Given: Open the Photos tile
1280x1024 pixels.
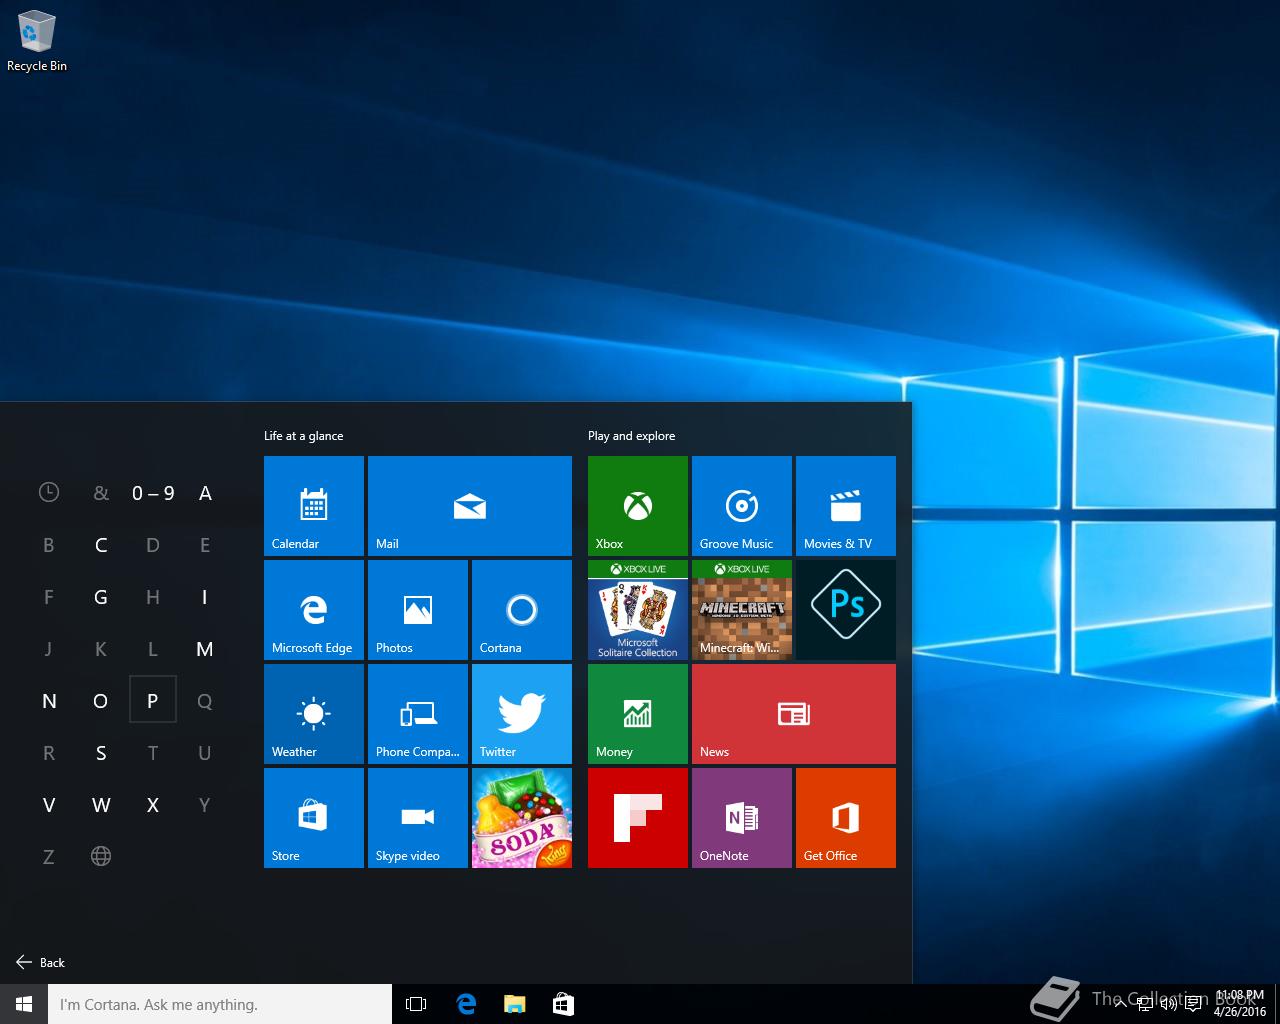Looking at the screenshot, I should click(x=418, y=610).
